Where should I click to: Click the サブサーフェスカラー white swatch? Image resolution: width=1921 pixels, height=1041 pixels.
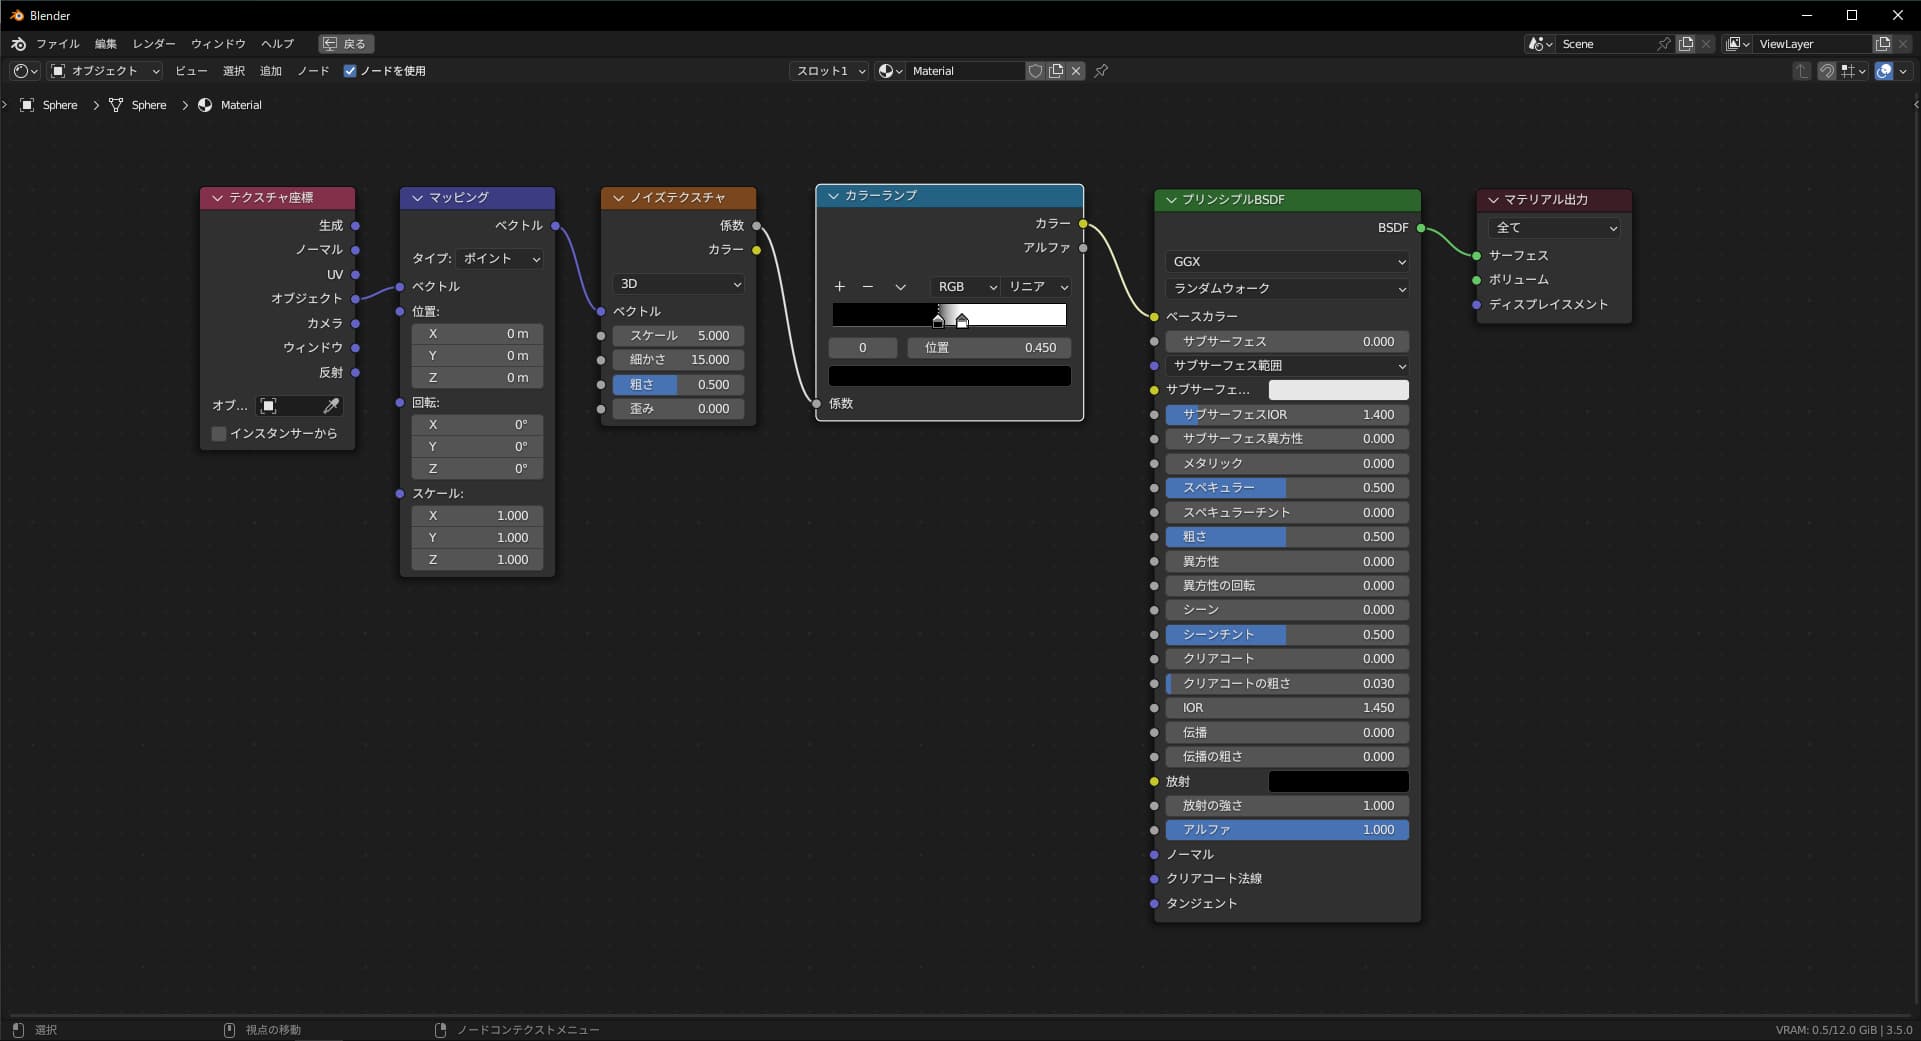pos(1338,390)
